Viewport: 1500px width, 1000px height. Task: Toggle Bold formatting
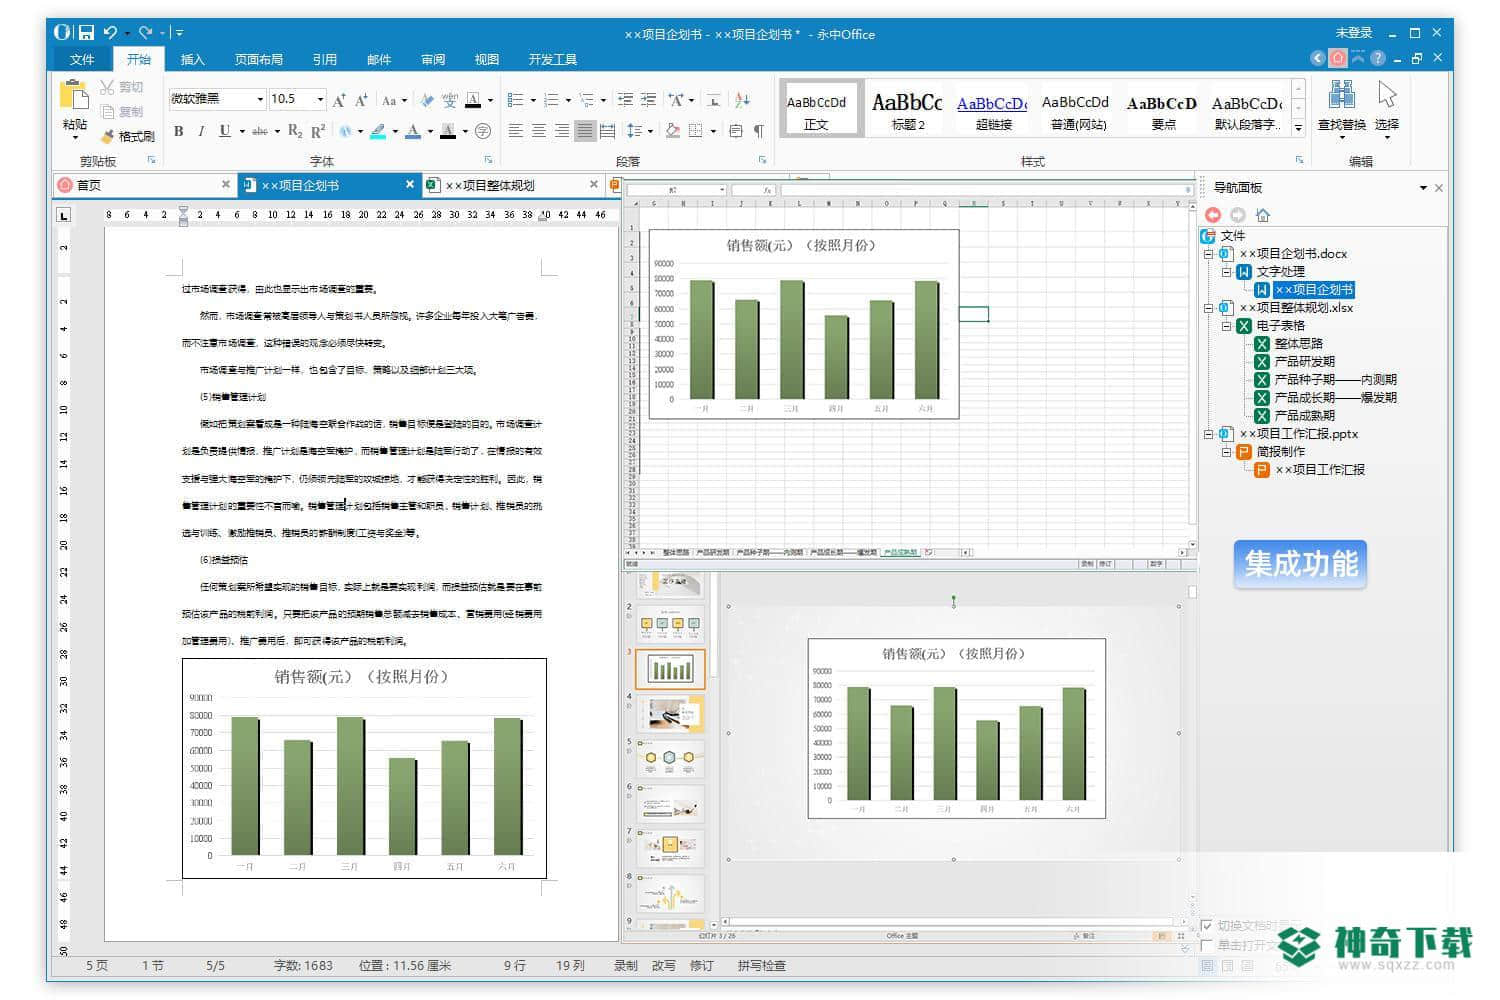(179, 131)
